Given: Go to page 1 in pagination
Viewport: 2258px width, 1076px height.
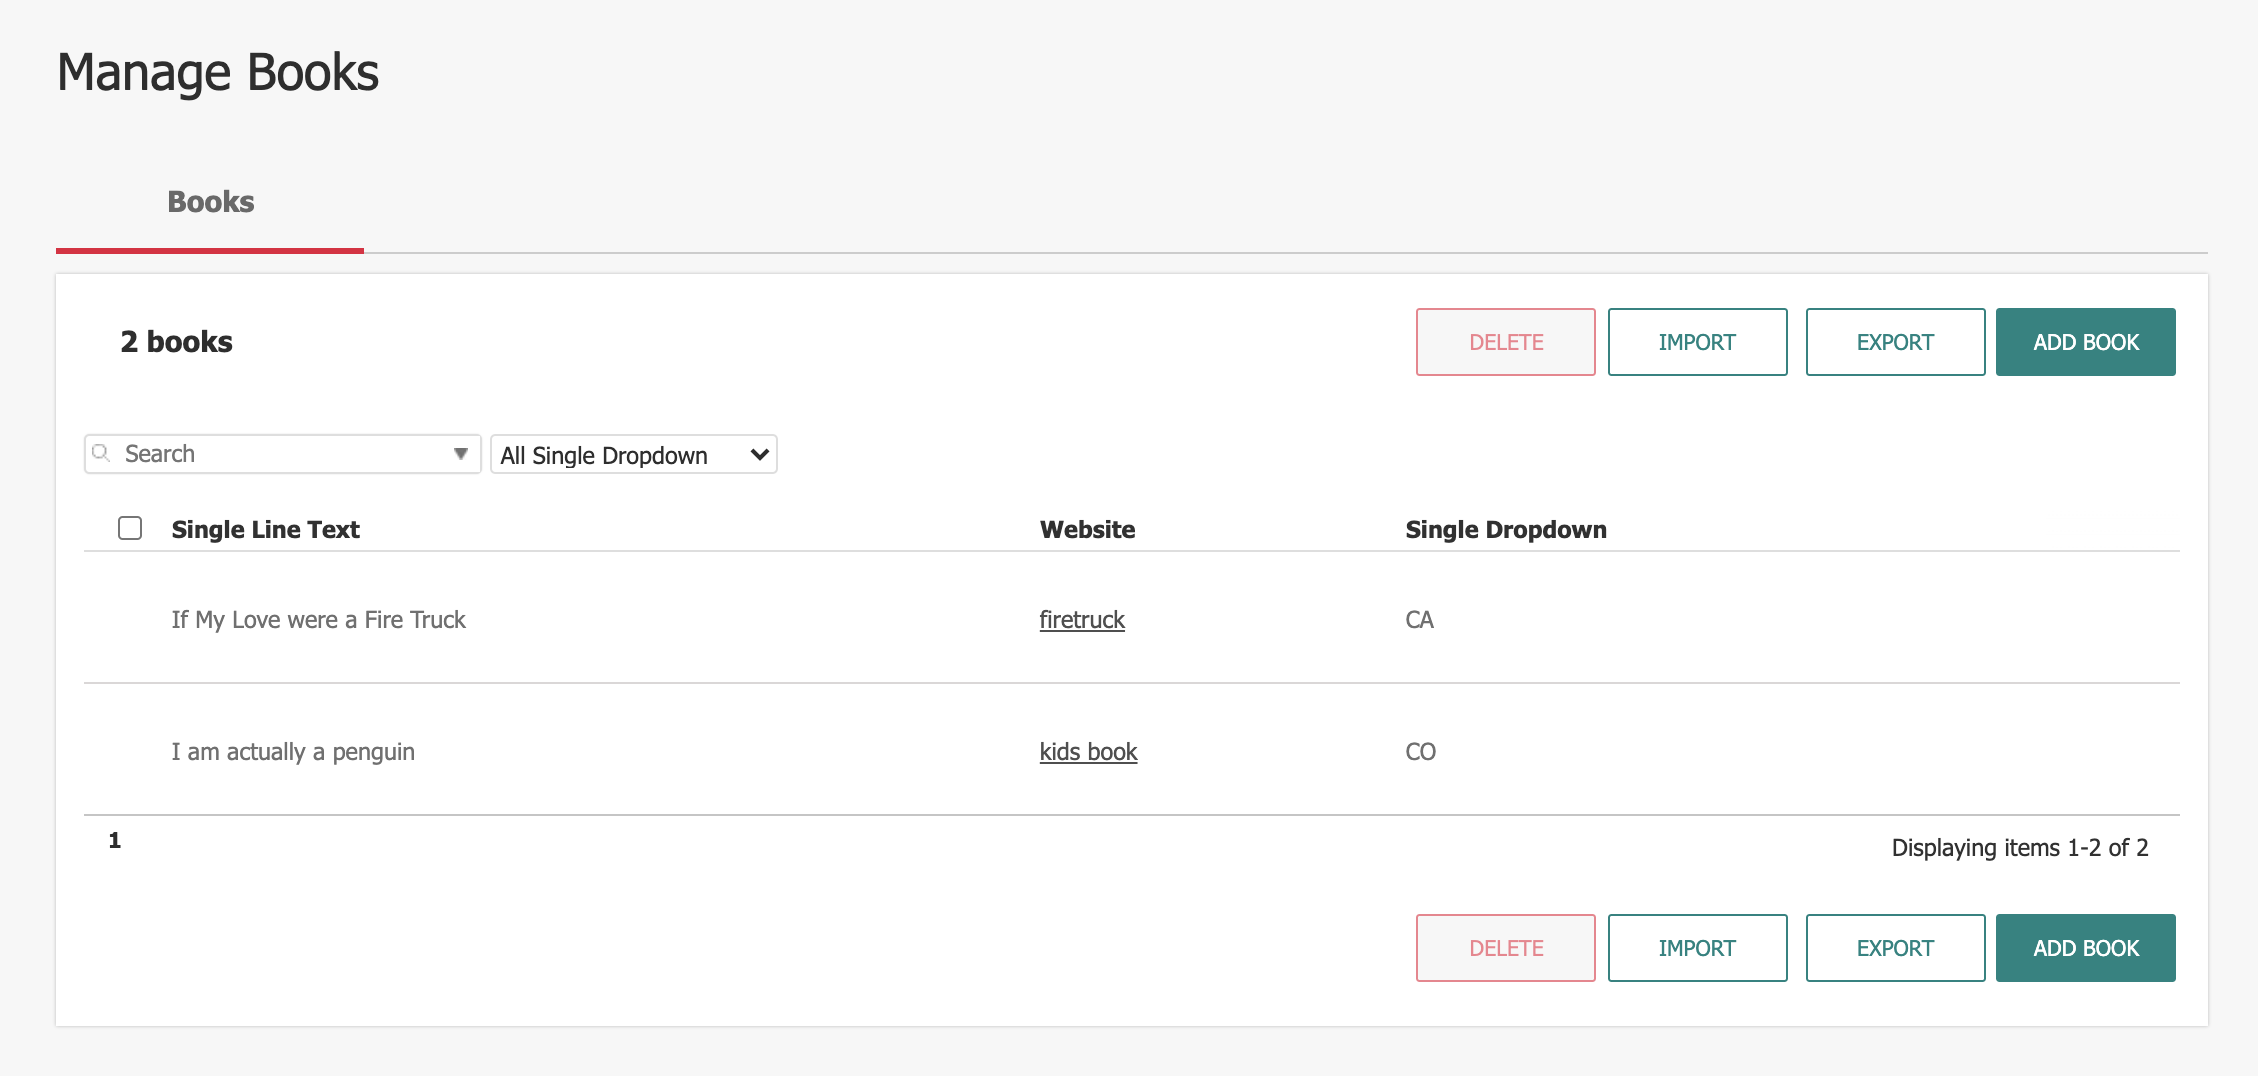Looking at the screenshot, I should tap(115, 841).
